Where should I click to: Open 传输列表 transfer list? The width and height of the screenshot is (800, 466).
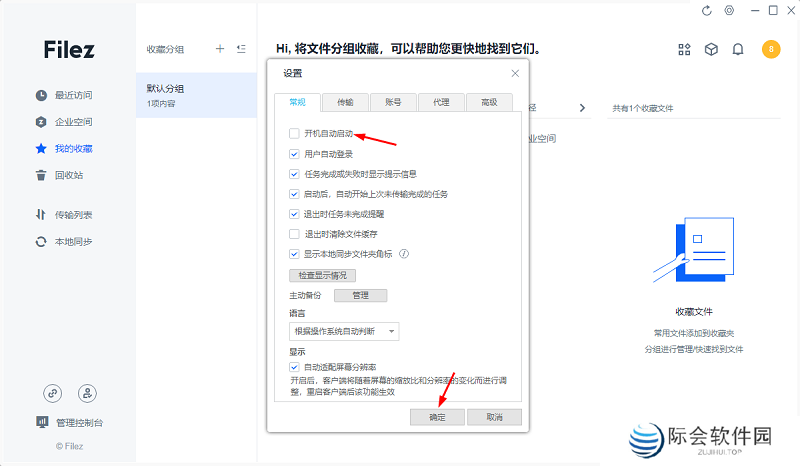(x=64, y=215)
